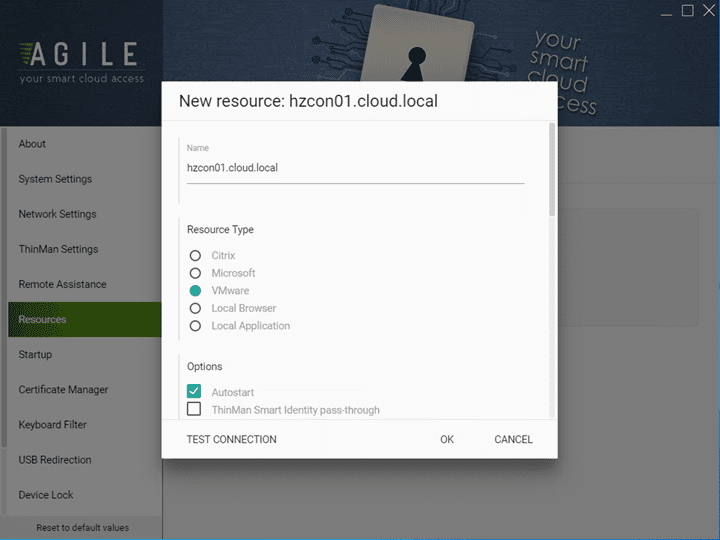Click the Name input field

355,168
